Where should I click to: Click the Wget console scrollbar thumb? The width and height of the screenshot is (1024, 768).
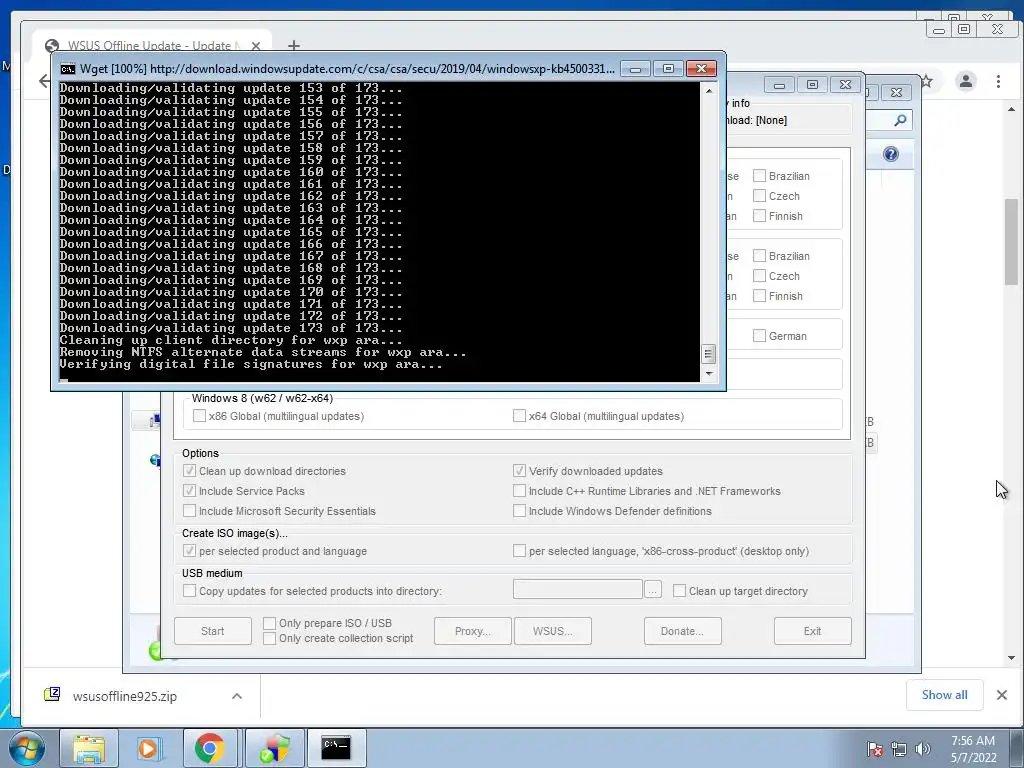[709, 354]
